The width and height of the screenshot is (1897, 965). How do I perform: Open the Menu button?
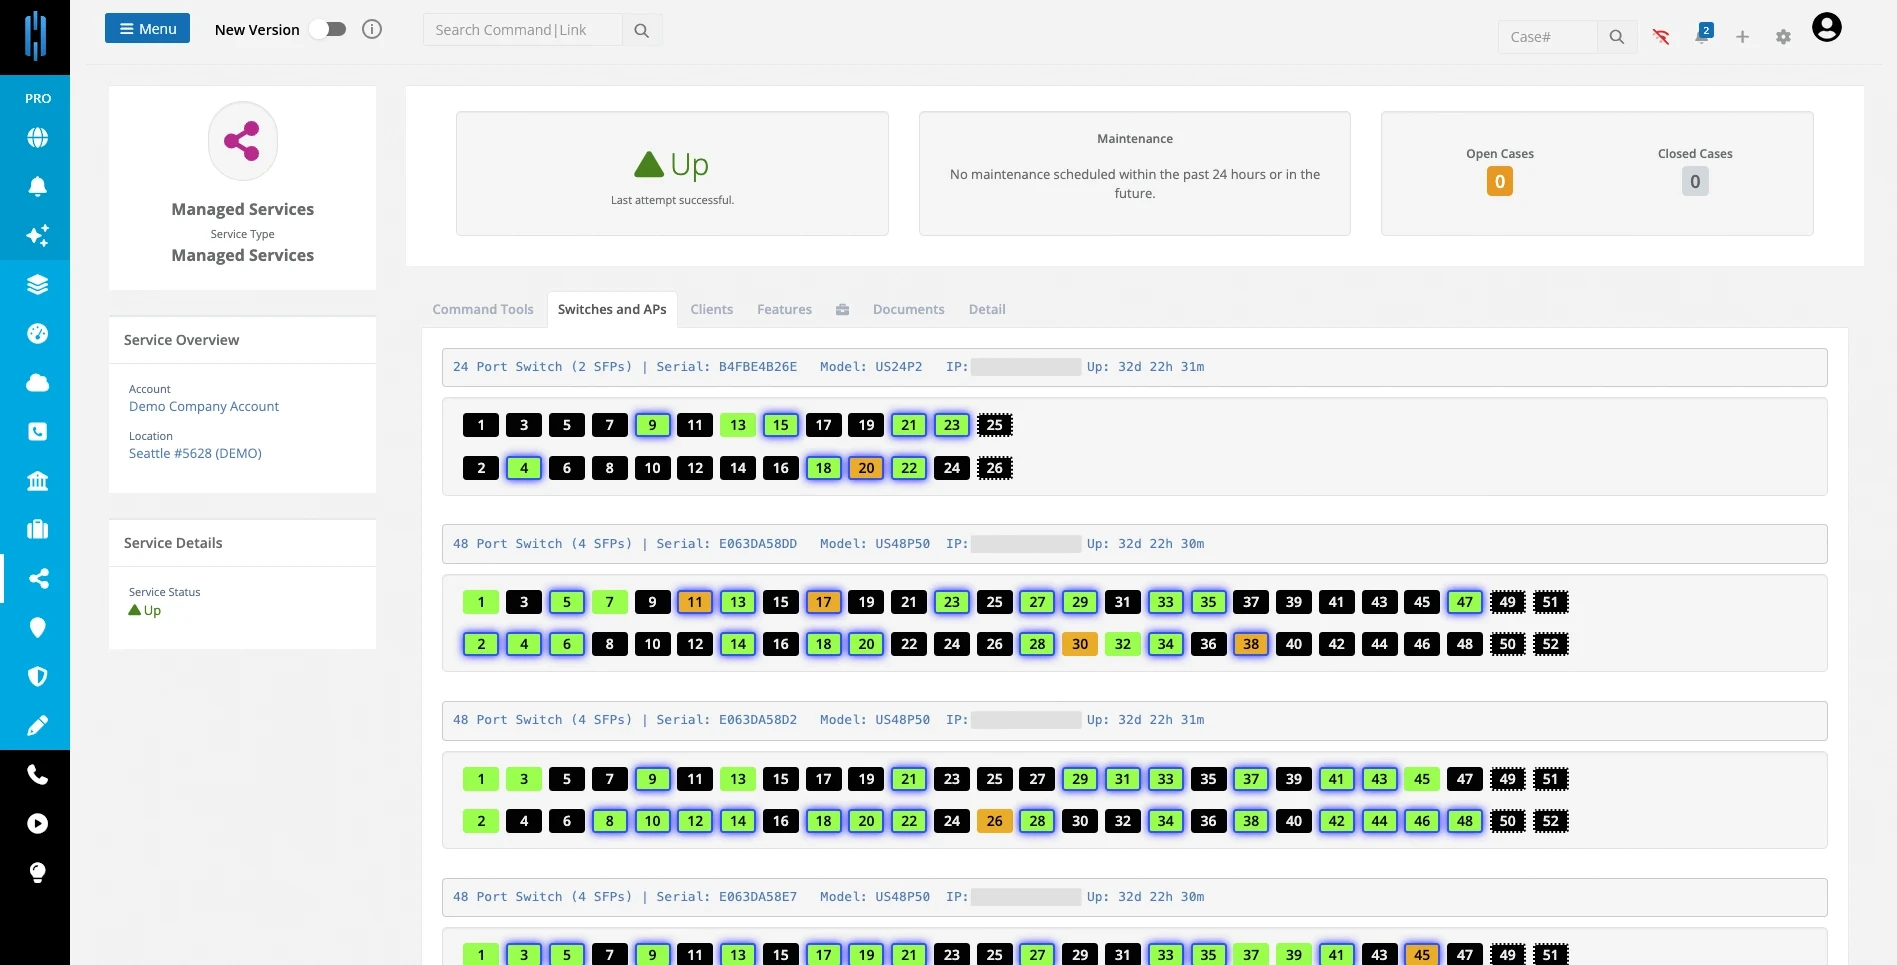pos(147,29)
